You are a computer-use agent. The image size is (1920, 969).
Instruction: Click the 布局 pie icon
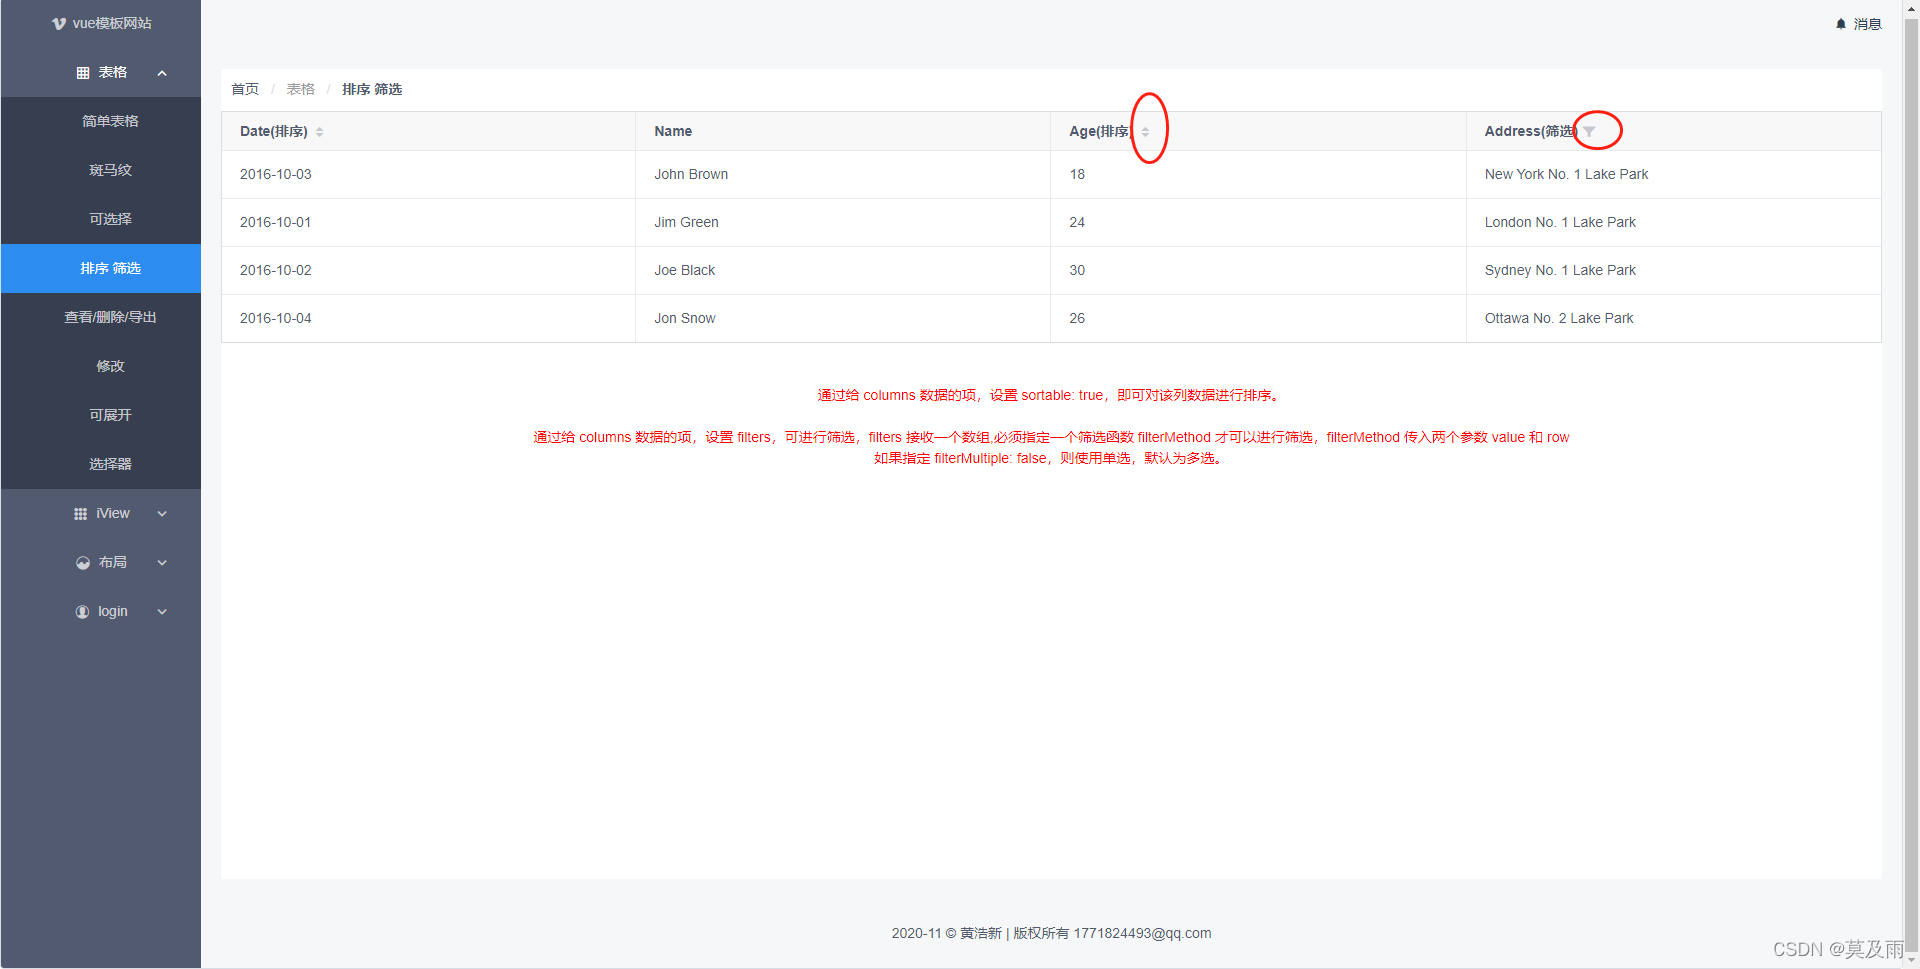coord(83,563)
